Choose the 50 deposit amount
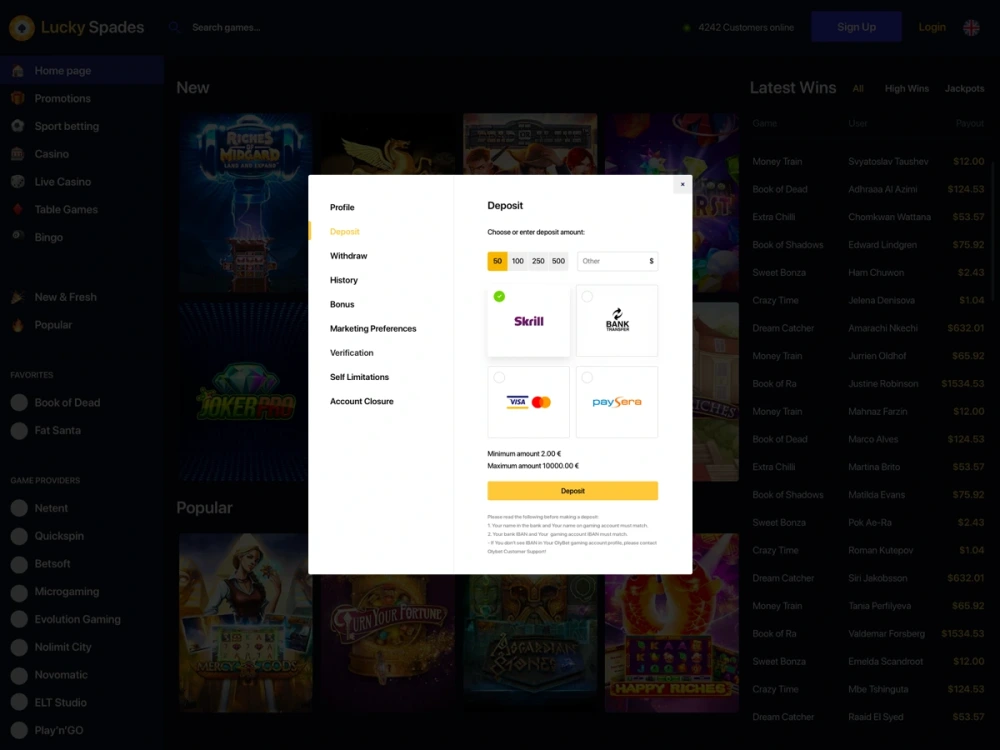Viewport: 1000px width, 750px height. click(x=497, y=261)
